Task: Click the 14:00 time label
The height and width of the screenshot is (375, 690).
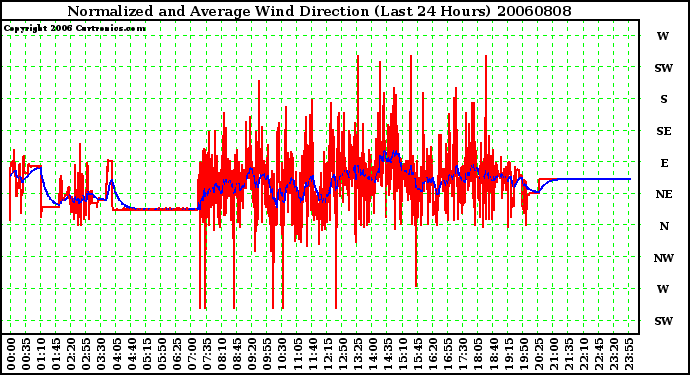Action: 373,354
